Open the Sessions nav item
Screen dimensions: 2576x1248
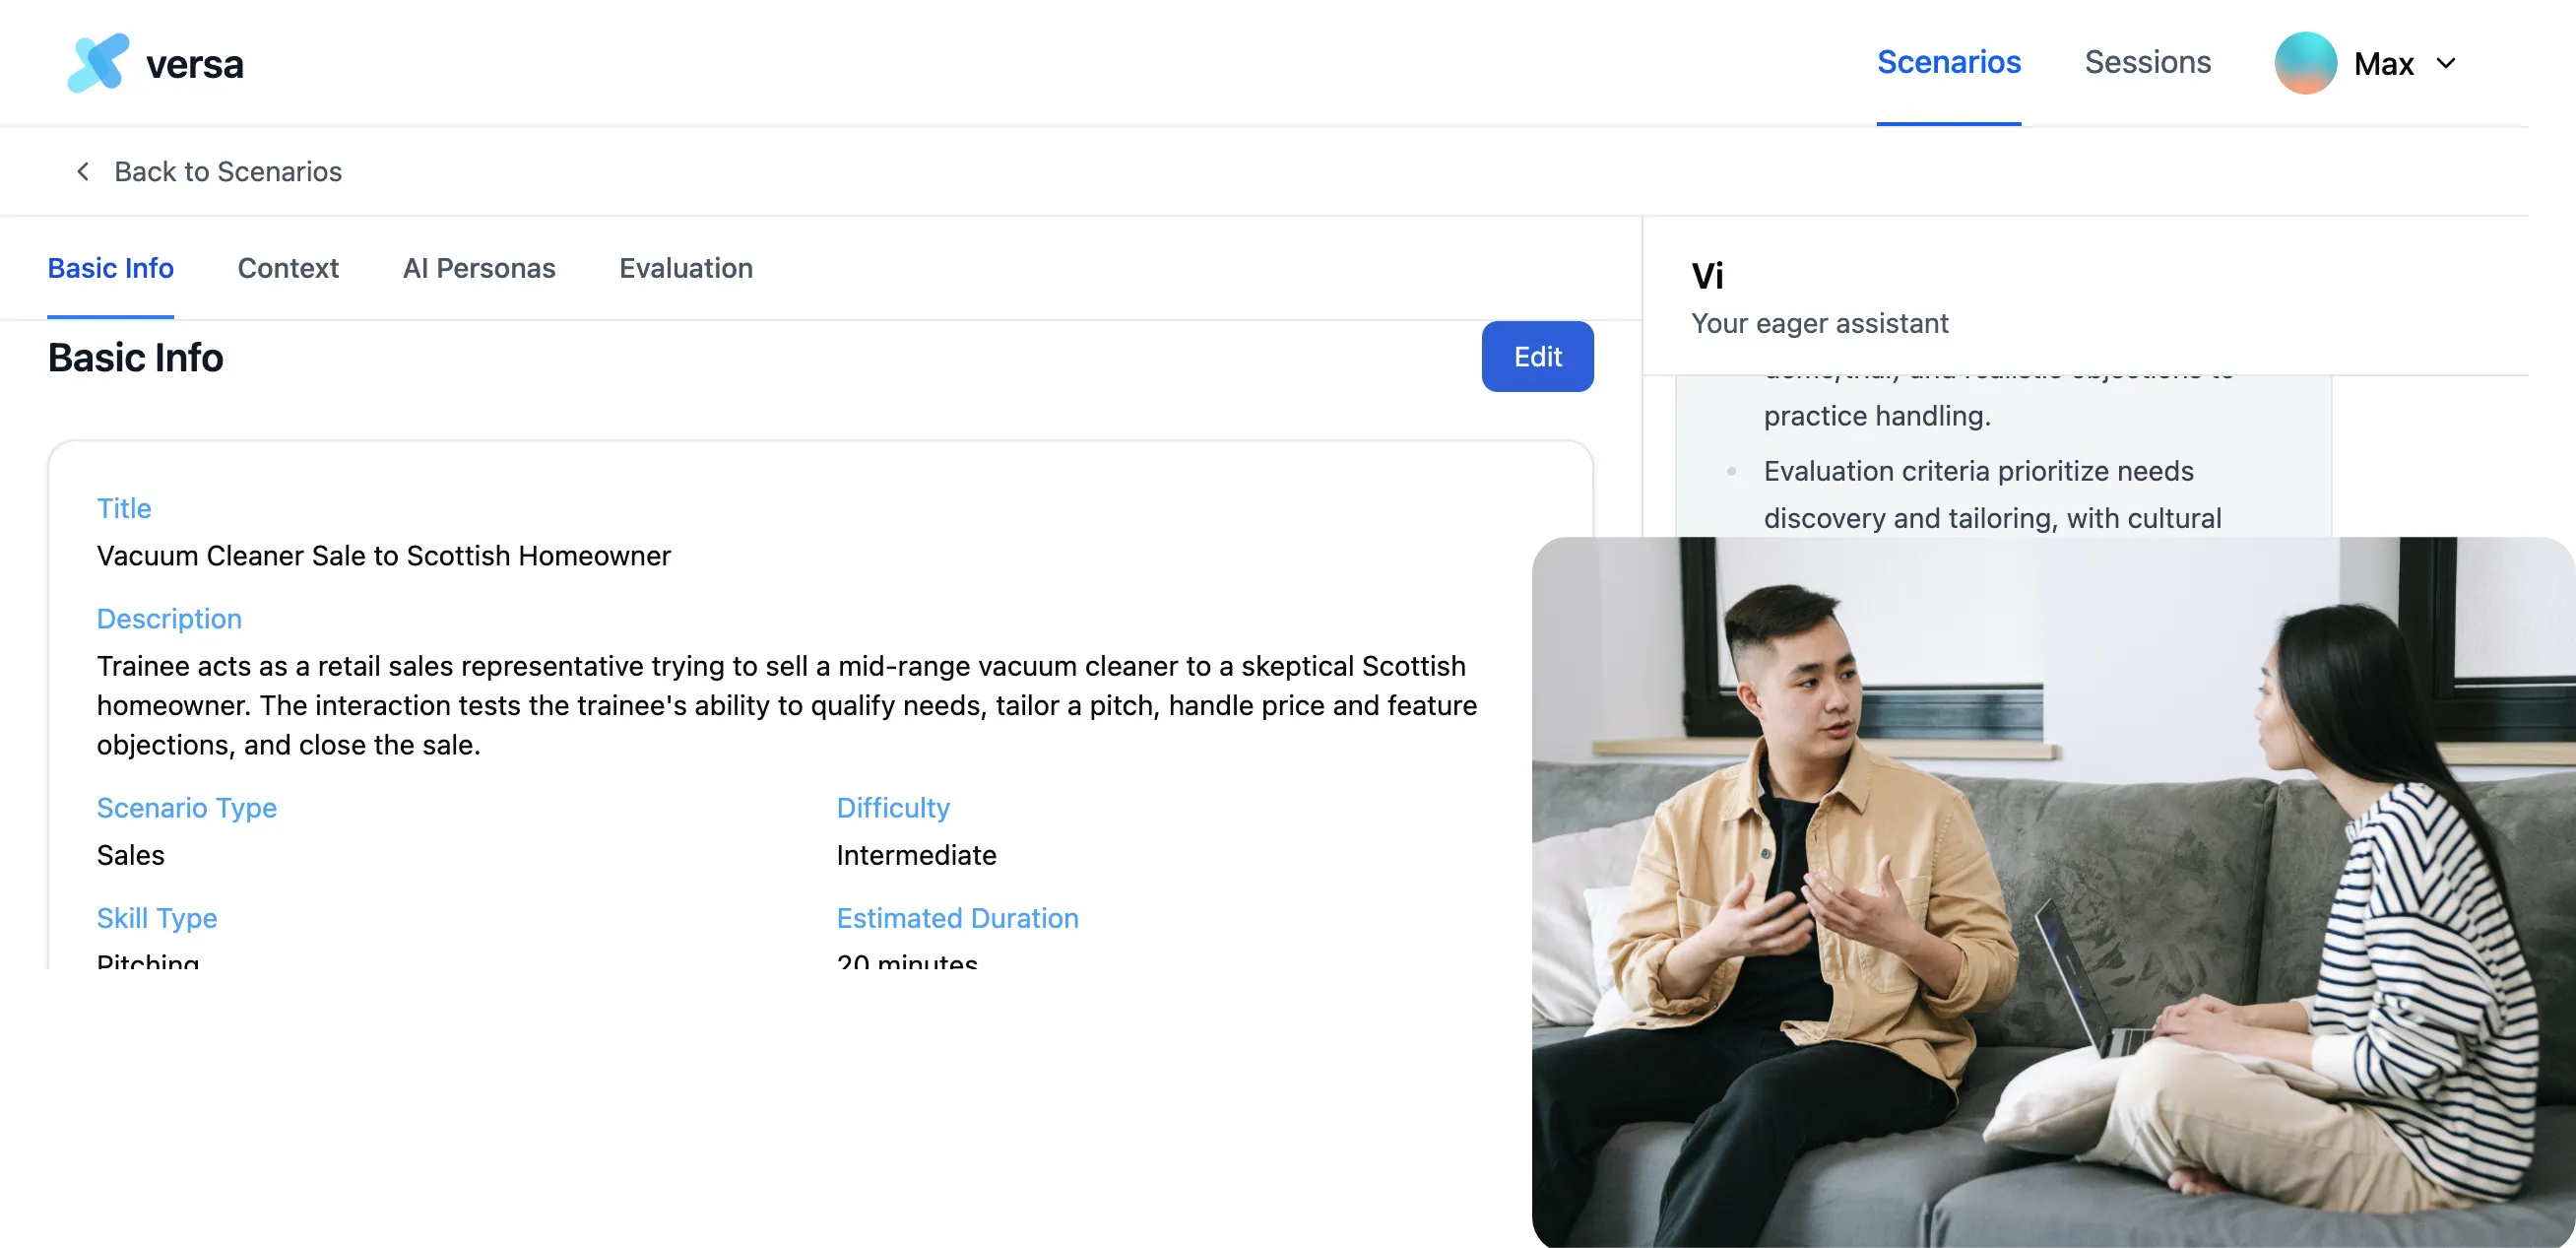point(2147,62)
